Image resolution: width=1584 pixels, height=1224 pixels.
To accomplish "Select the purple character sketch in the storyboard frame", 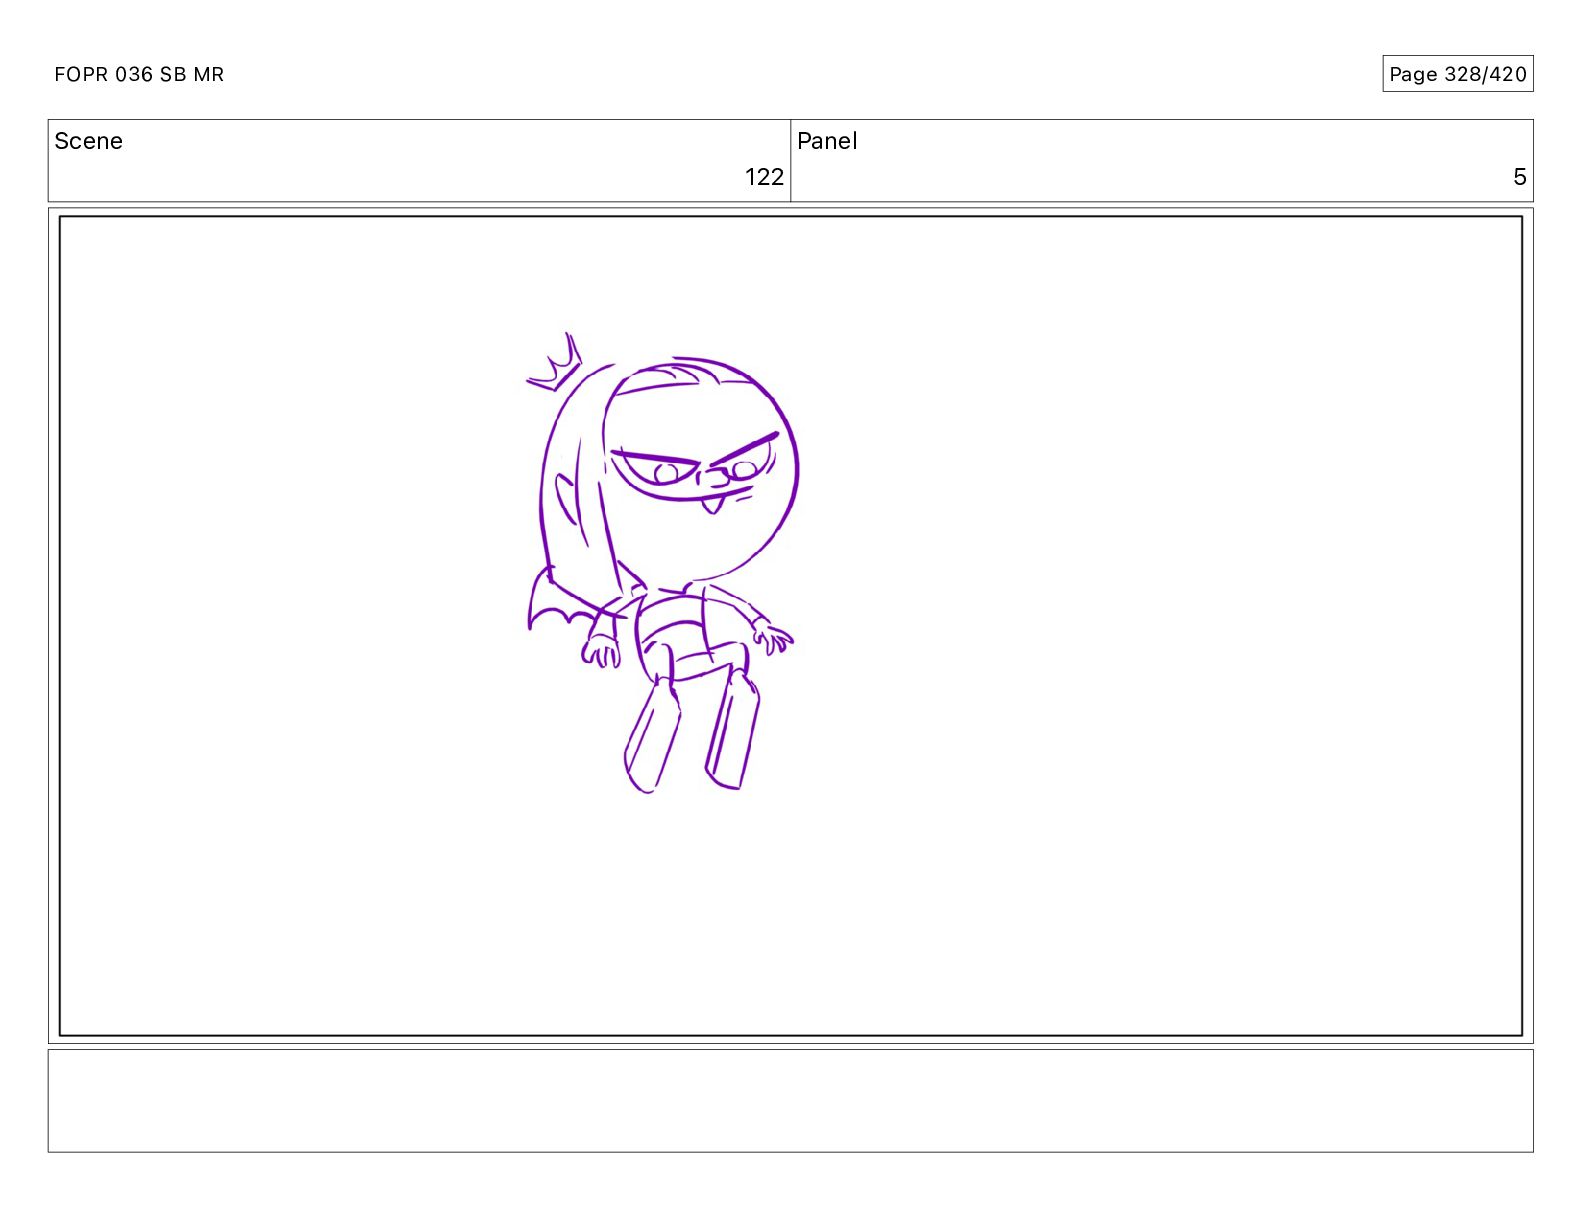I will [x=662, y=563].
